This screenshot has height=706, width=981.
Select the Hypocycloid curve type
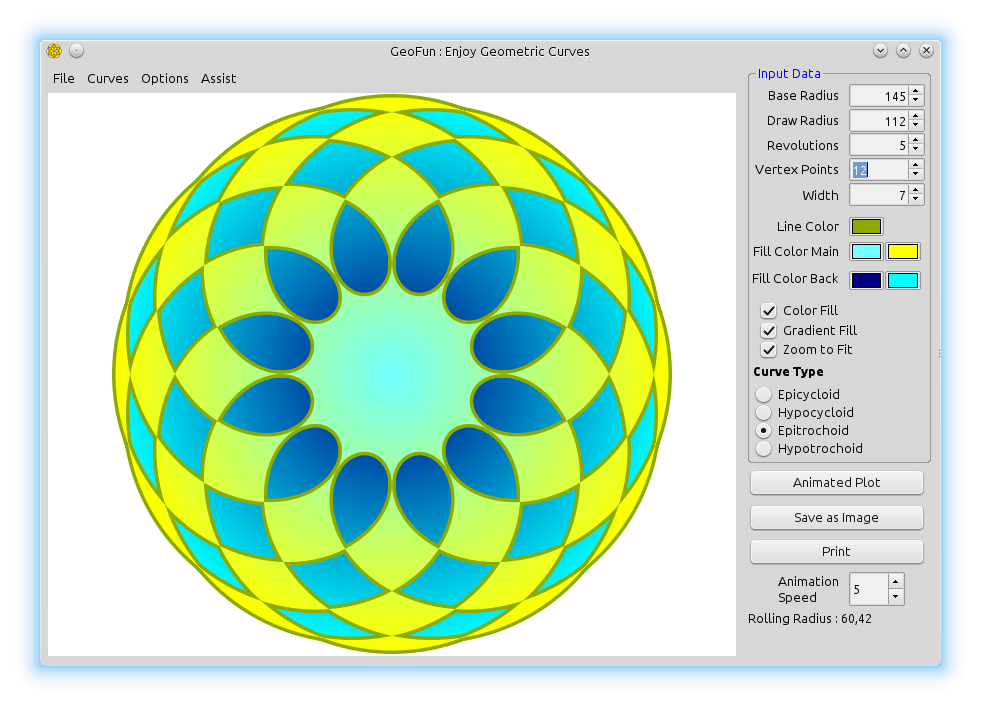click(x=764, y=413)
